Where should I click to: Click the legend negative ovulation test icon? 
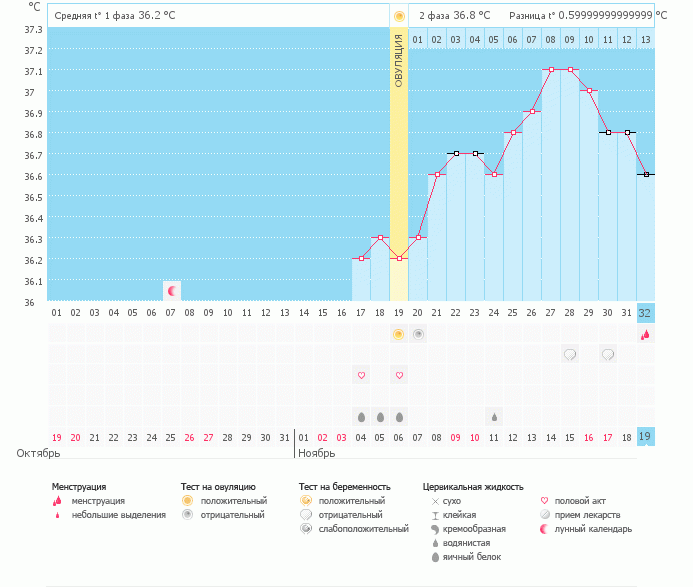click(x=187, y=515)
